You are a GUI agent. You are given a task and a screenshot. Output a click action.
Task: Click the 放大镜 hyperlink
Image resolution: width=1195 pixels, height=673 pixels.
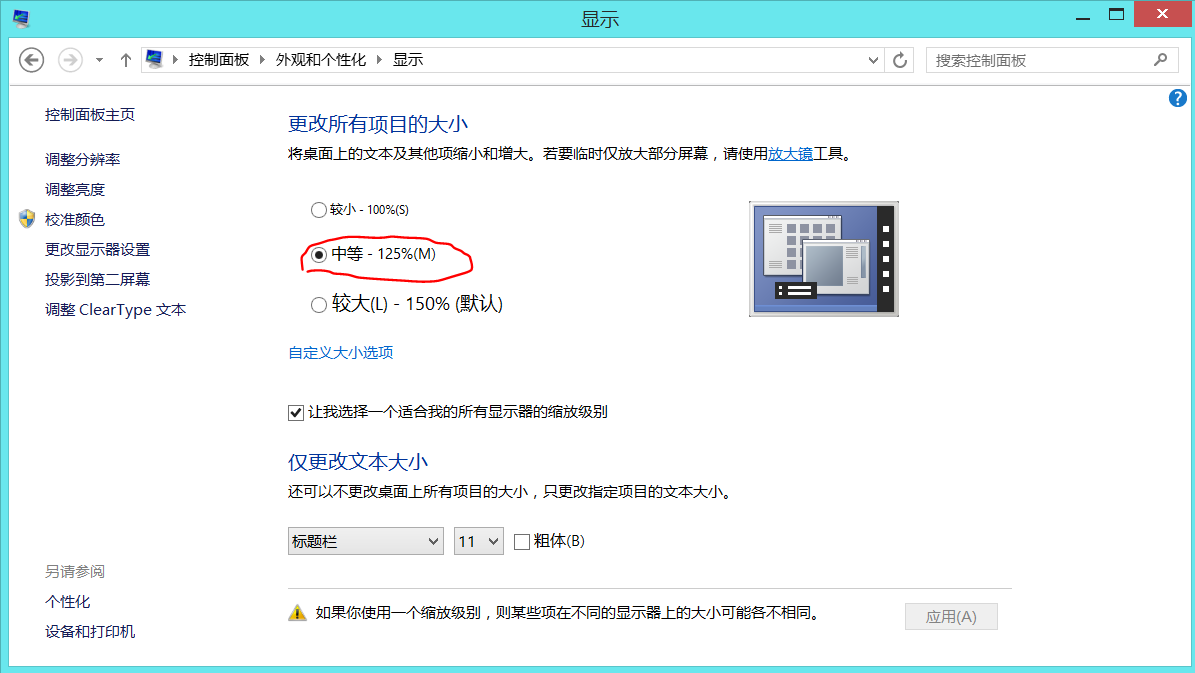pyautogui.click(x=790, y=153)
